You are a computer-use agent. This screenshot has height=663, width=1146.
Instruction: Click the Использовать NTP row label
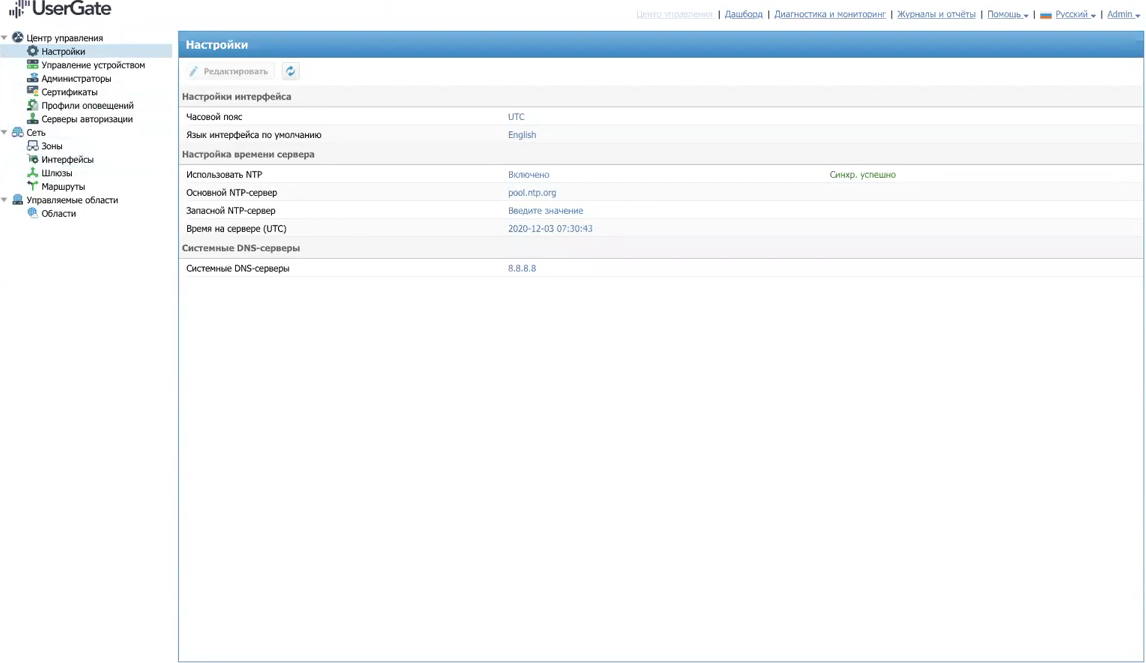pyautogui.click(x=224, y=175)
